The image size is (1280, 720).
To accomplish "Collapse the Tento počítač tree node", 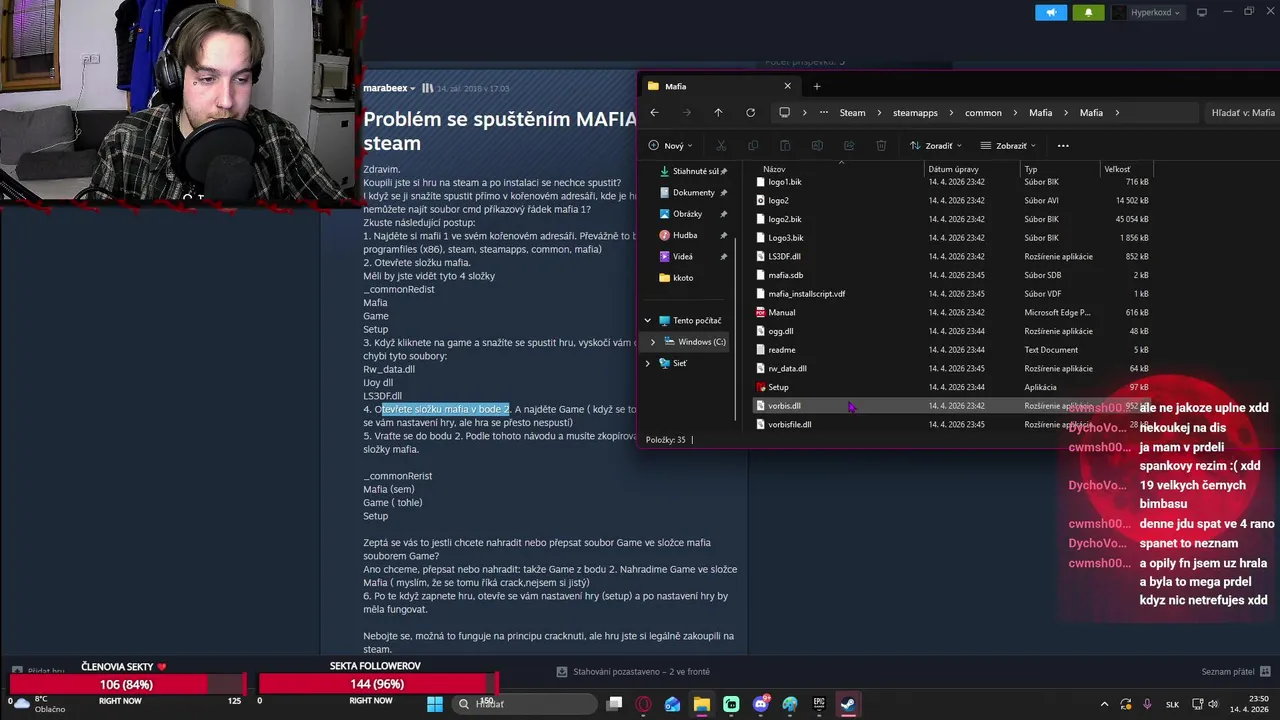I will click(647, 321).
